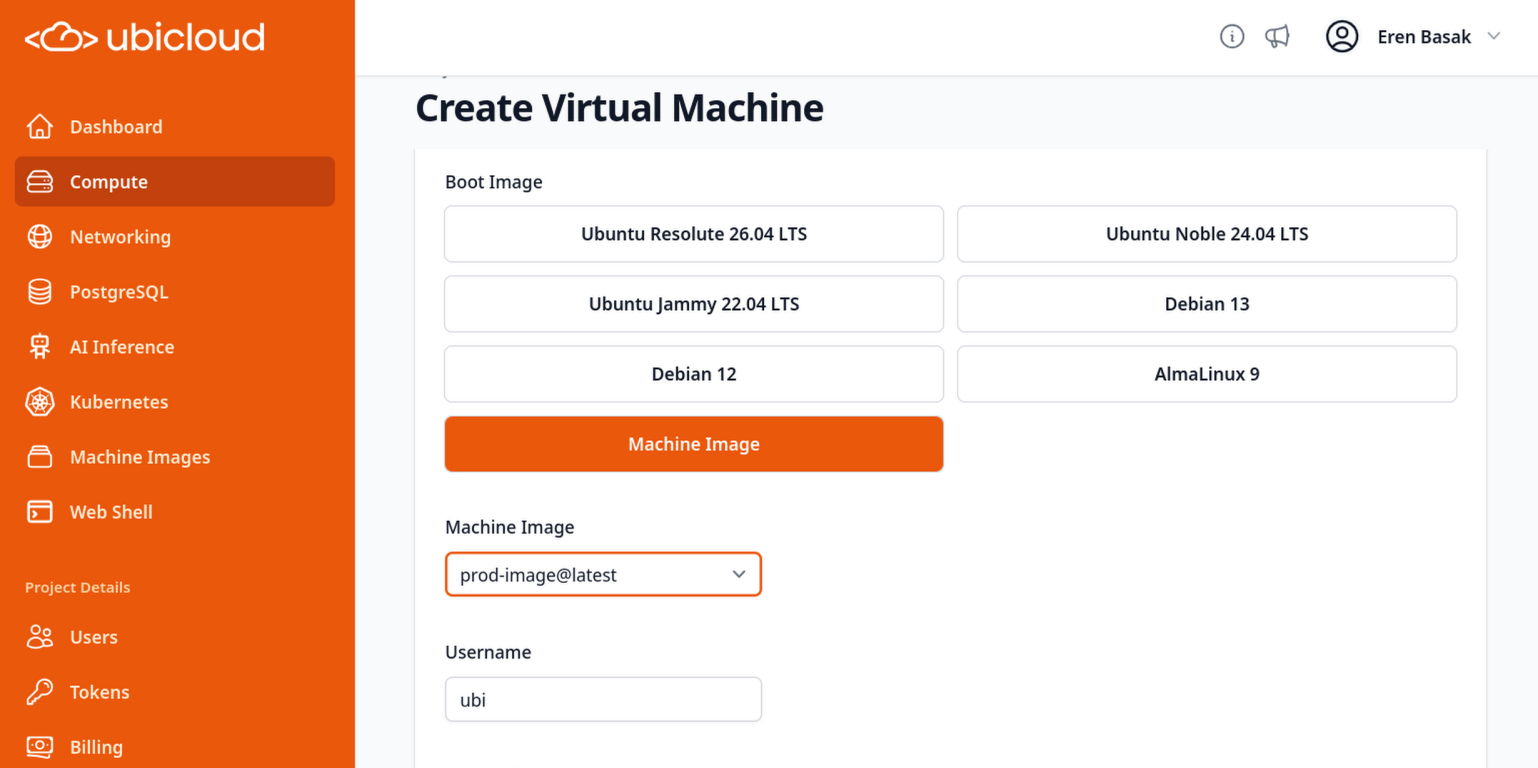Open Machine Images in sidebar
The image size is (1538, 768).
click(x=175, y=457)
